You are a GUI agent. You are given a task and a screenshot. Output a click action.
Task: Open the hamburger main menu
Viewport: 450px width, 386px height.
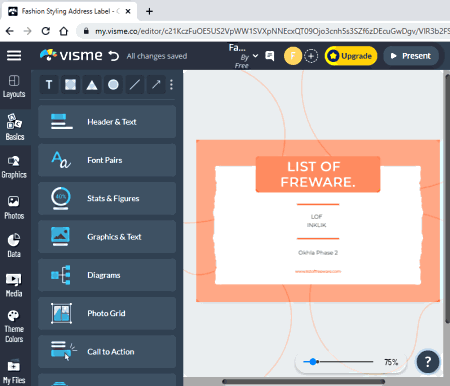point(14,56)
